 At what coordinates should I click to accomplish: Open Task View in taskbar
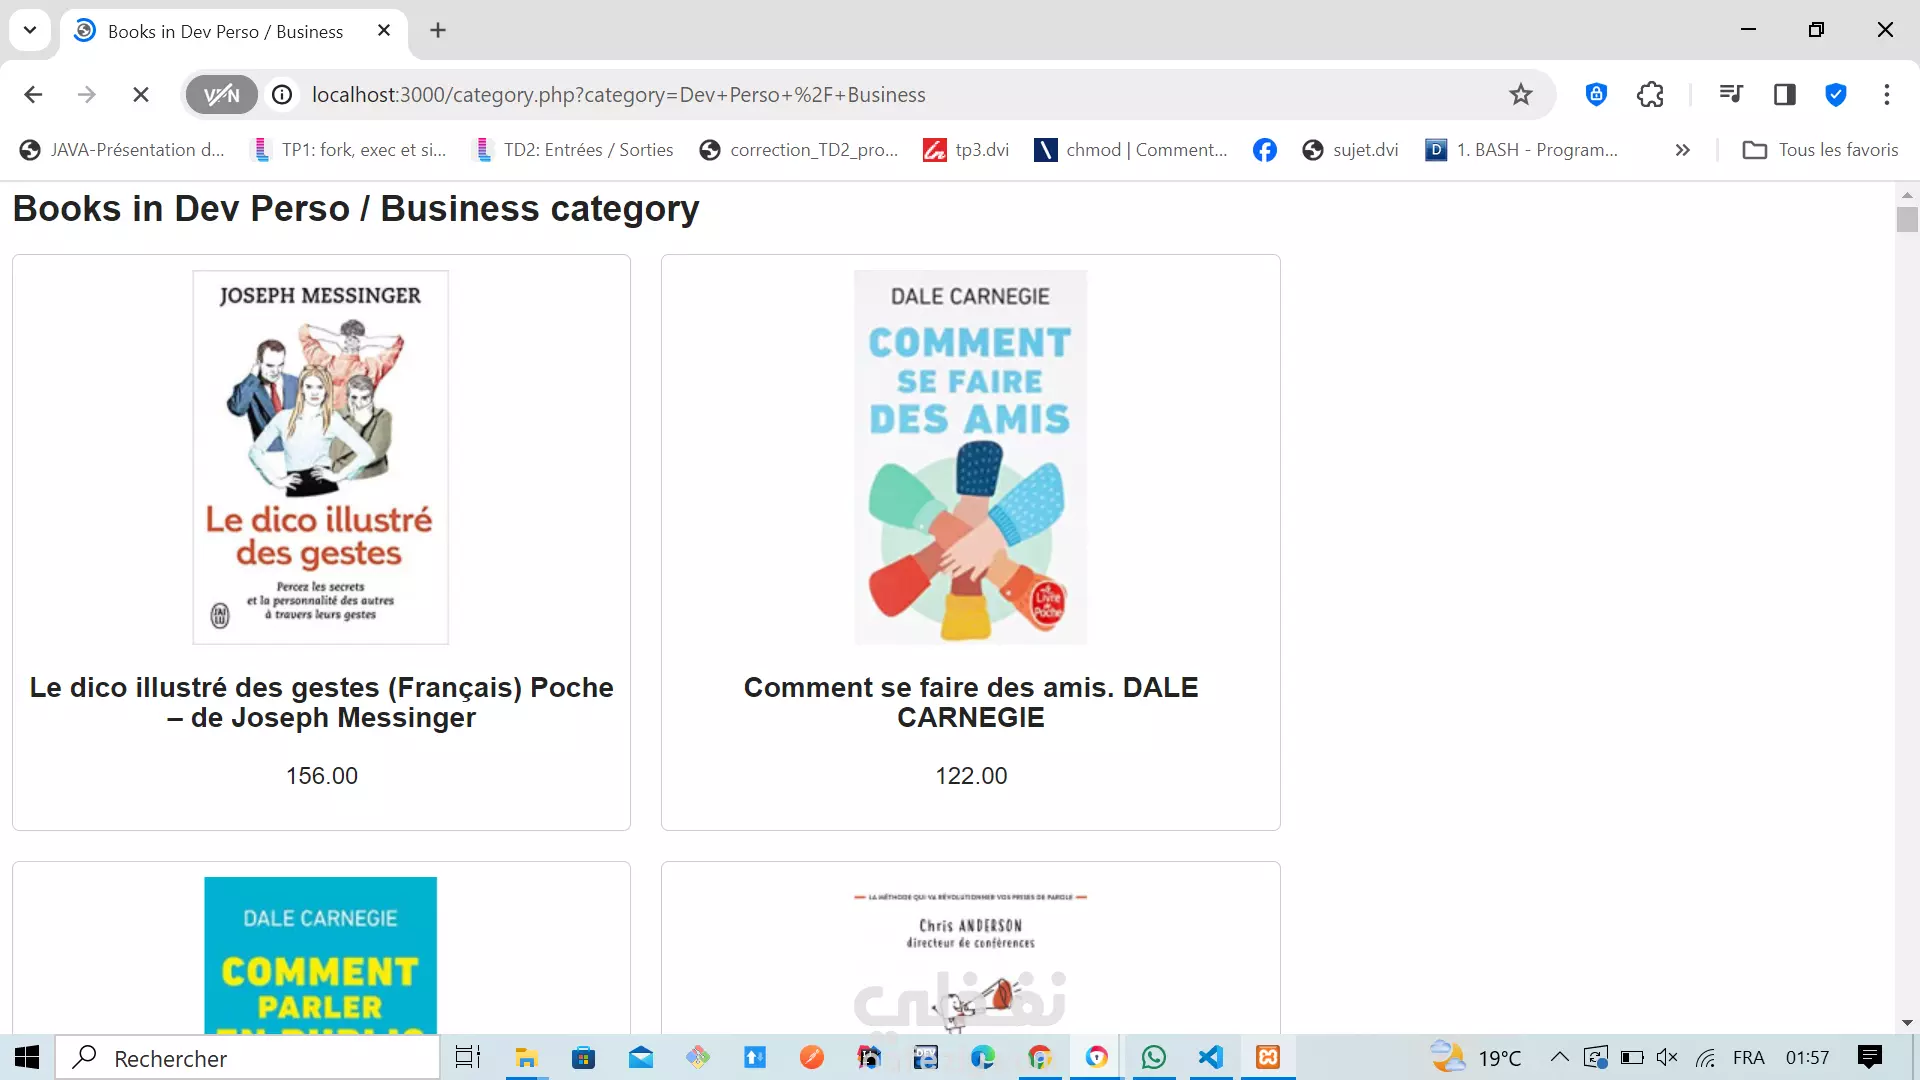pyautogui.click(x=468, y=1057)
